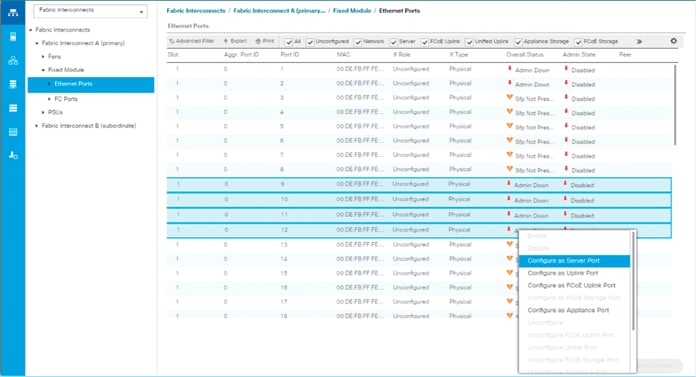Open the VM icon in the sidebar

[x=13, y=108]
